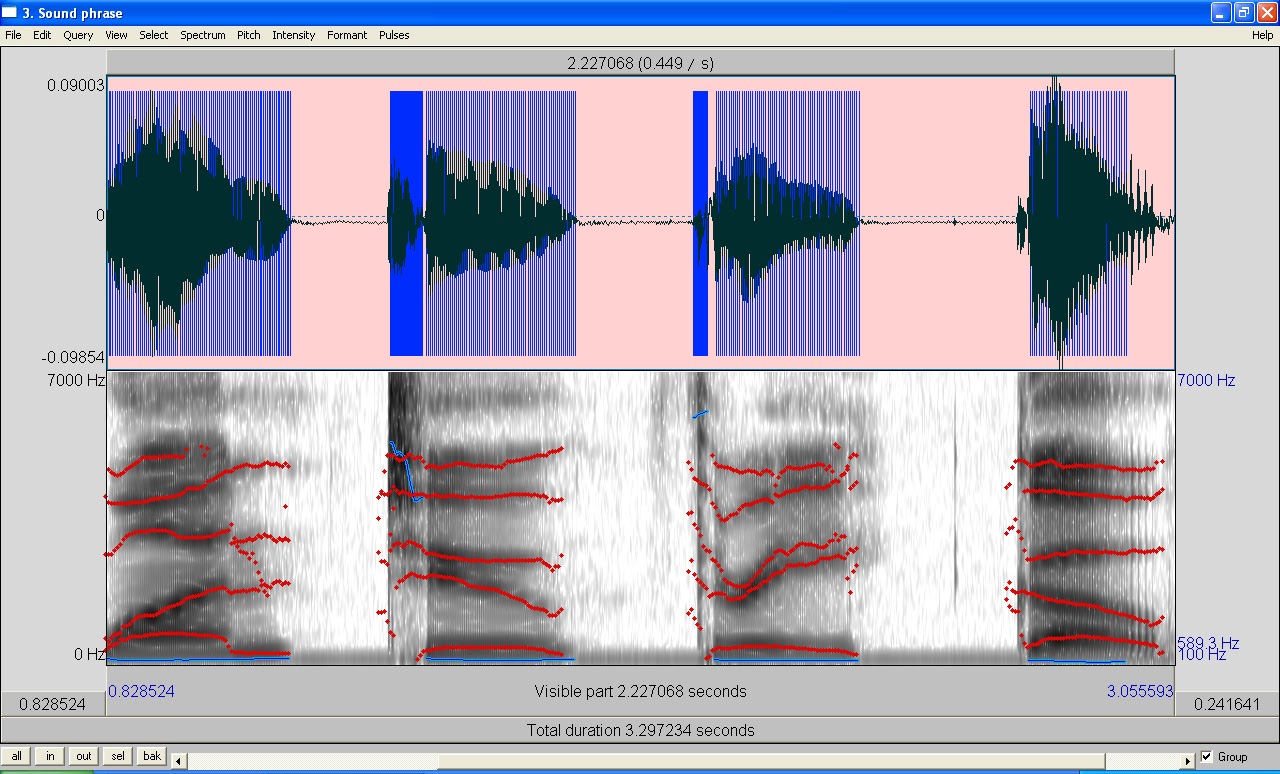Restore previous zoom with 'bak' button
Screen dimensions: 1280x774
point(151,756)
